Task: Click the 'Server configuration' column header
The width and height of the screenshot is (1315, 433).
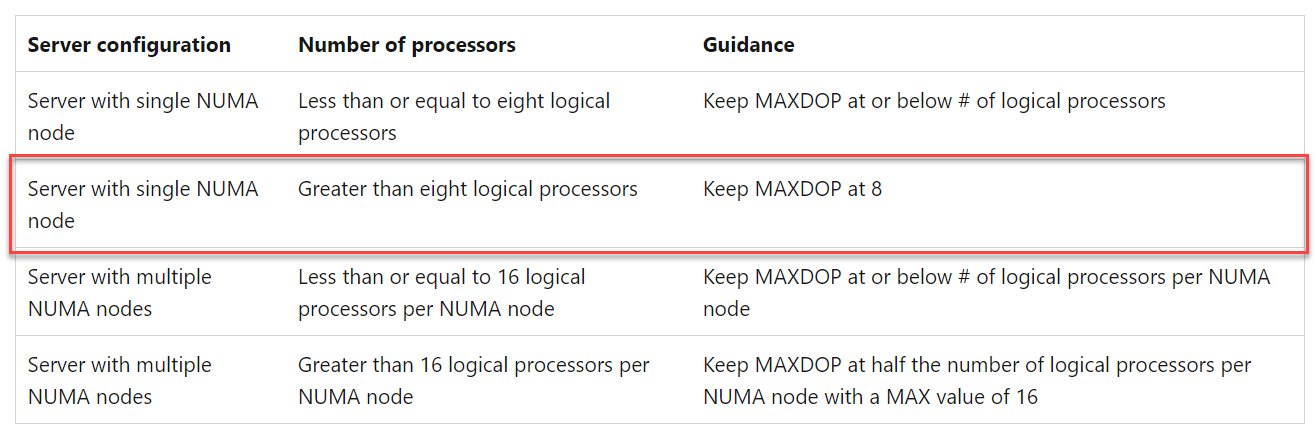Action: [x=129, y=45]
